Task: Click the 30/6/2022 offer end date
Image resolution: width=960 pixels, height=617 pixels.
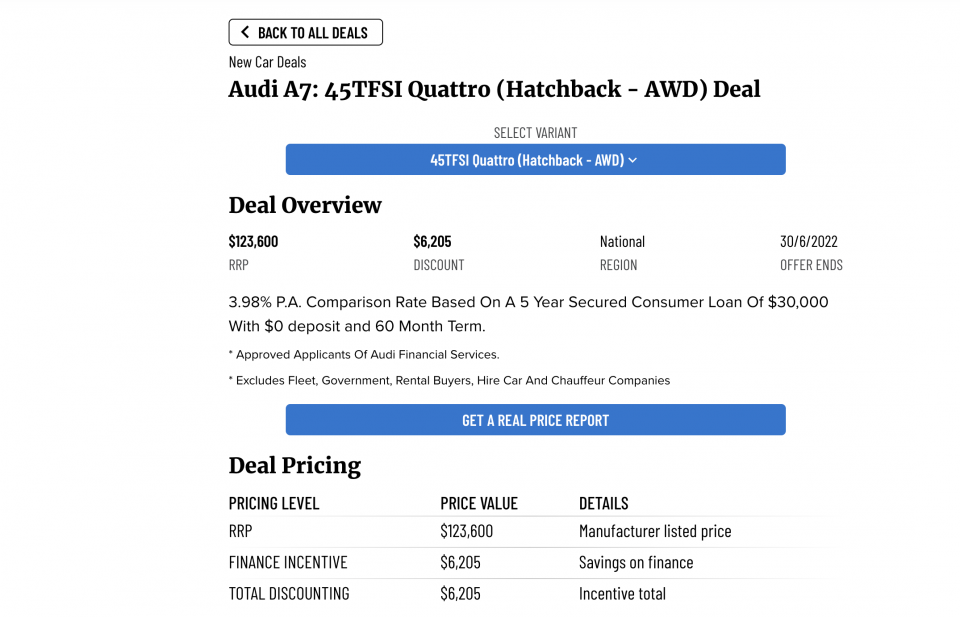Action: coord(809,242)
